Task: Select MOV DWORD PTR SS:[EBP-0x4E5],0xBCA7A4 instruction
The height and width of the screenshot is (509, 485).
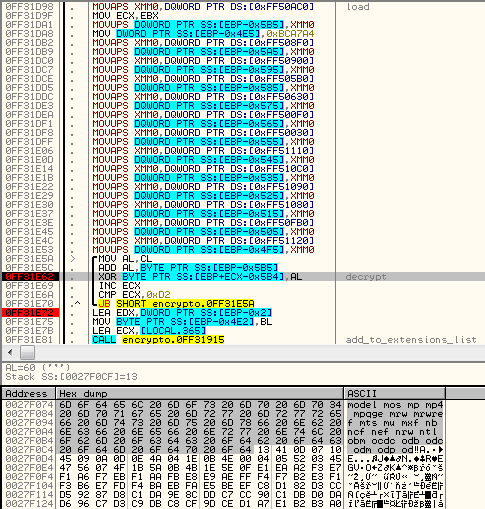Action: tap(203, 34)
